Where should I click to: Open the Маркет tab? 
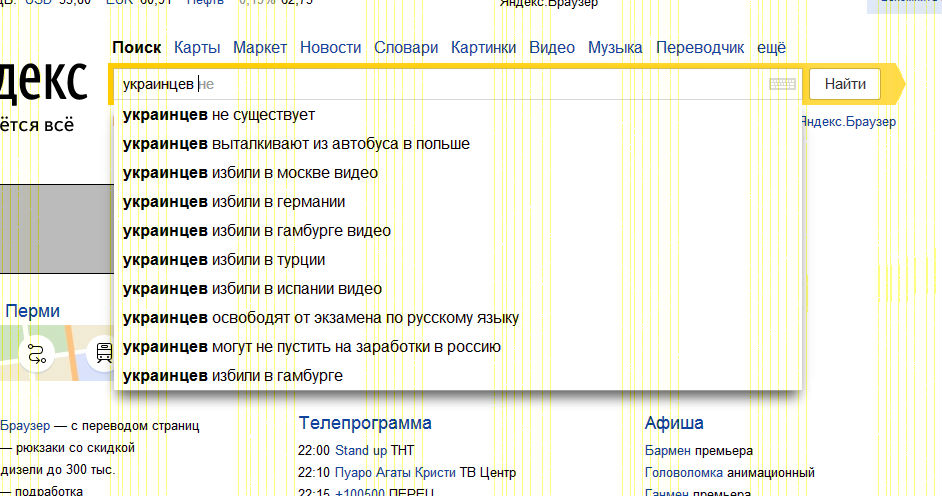(260, 47)
